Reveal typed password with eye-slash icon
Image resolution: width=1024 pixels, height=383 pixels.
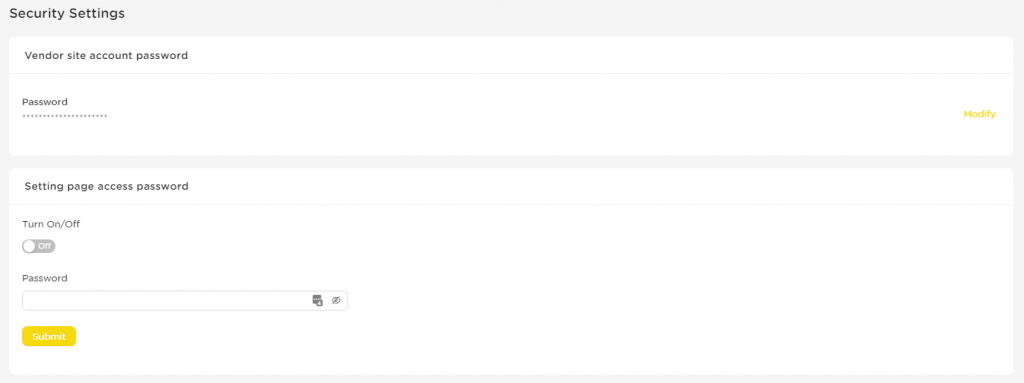336,301
